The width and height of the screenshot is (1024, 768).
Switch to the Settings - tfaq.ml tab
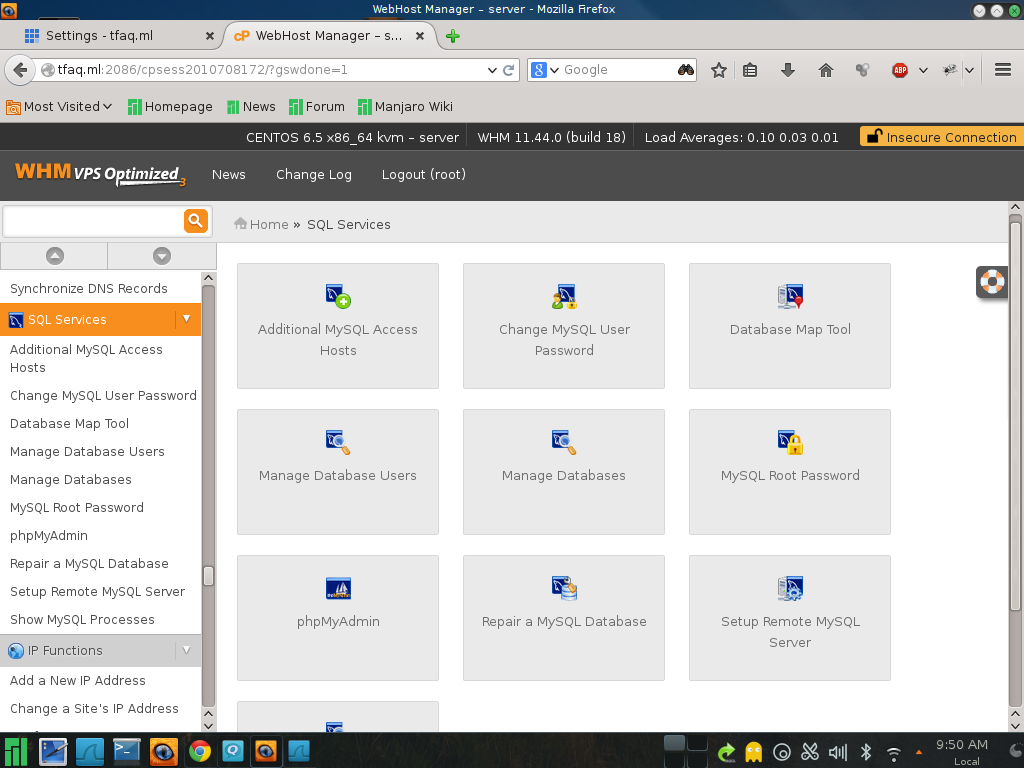point(110,35)
